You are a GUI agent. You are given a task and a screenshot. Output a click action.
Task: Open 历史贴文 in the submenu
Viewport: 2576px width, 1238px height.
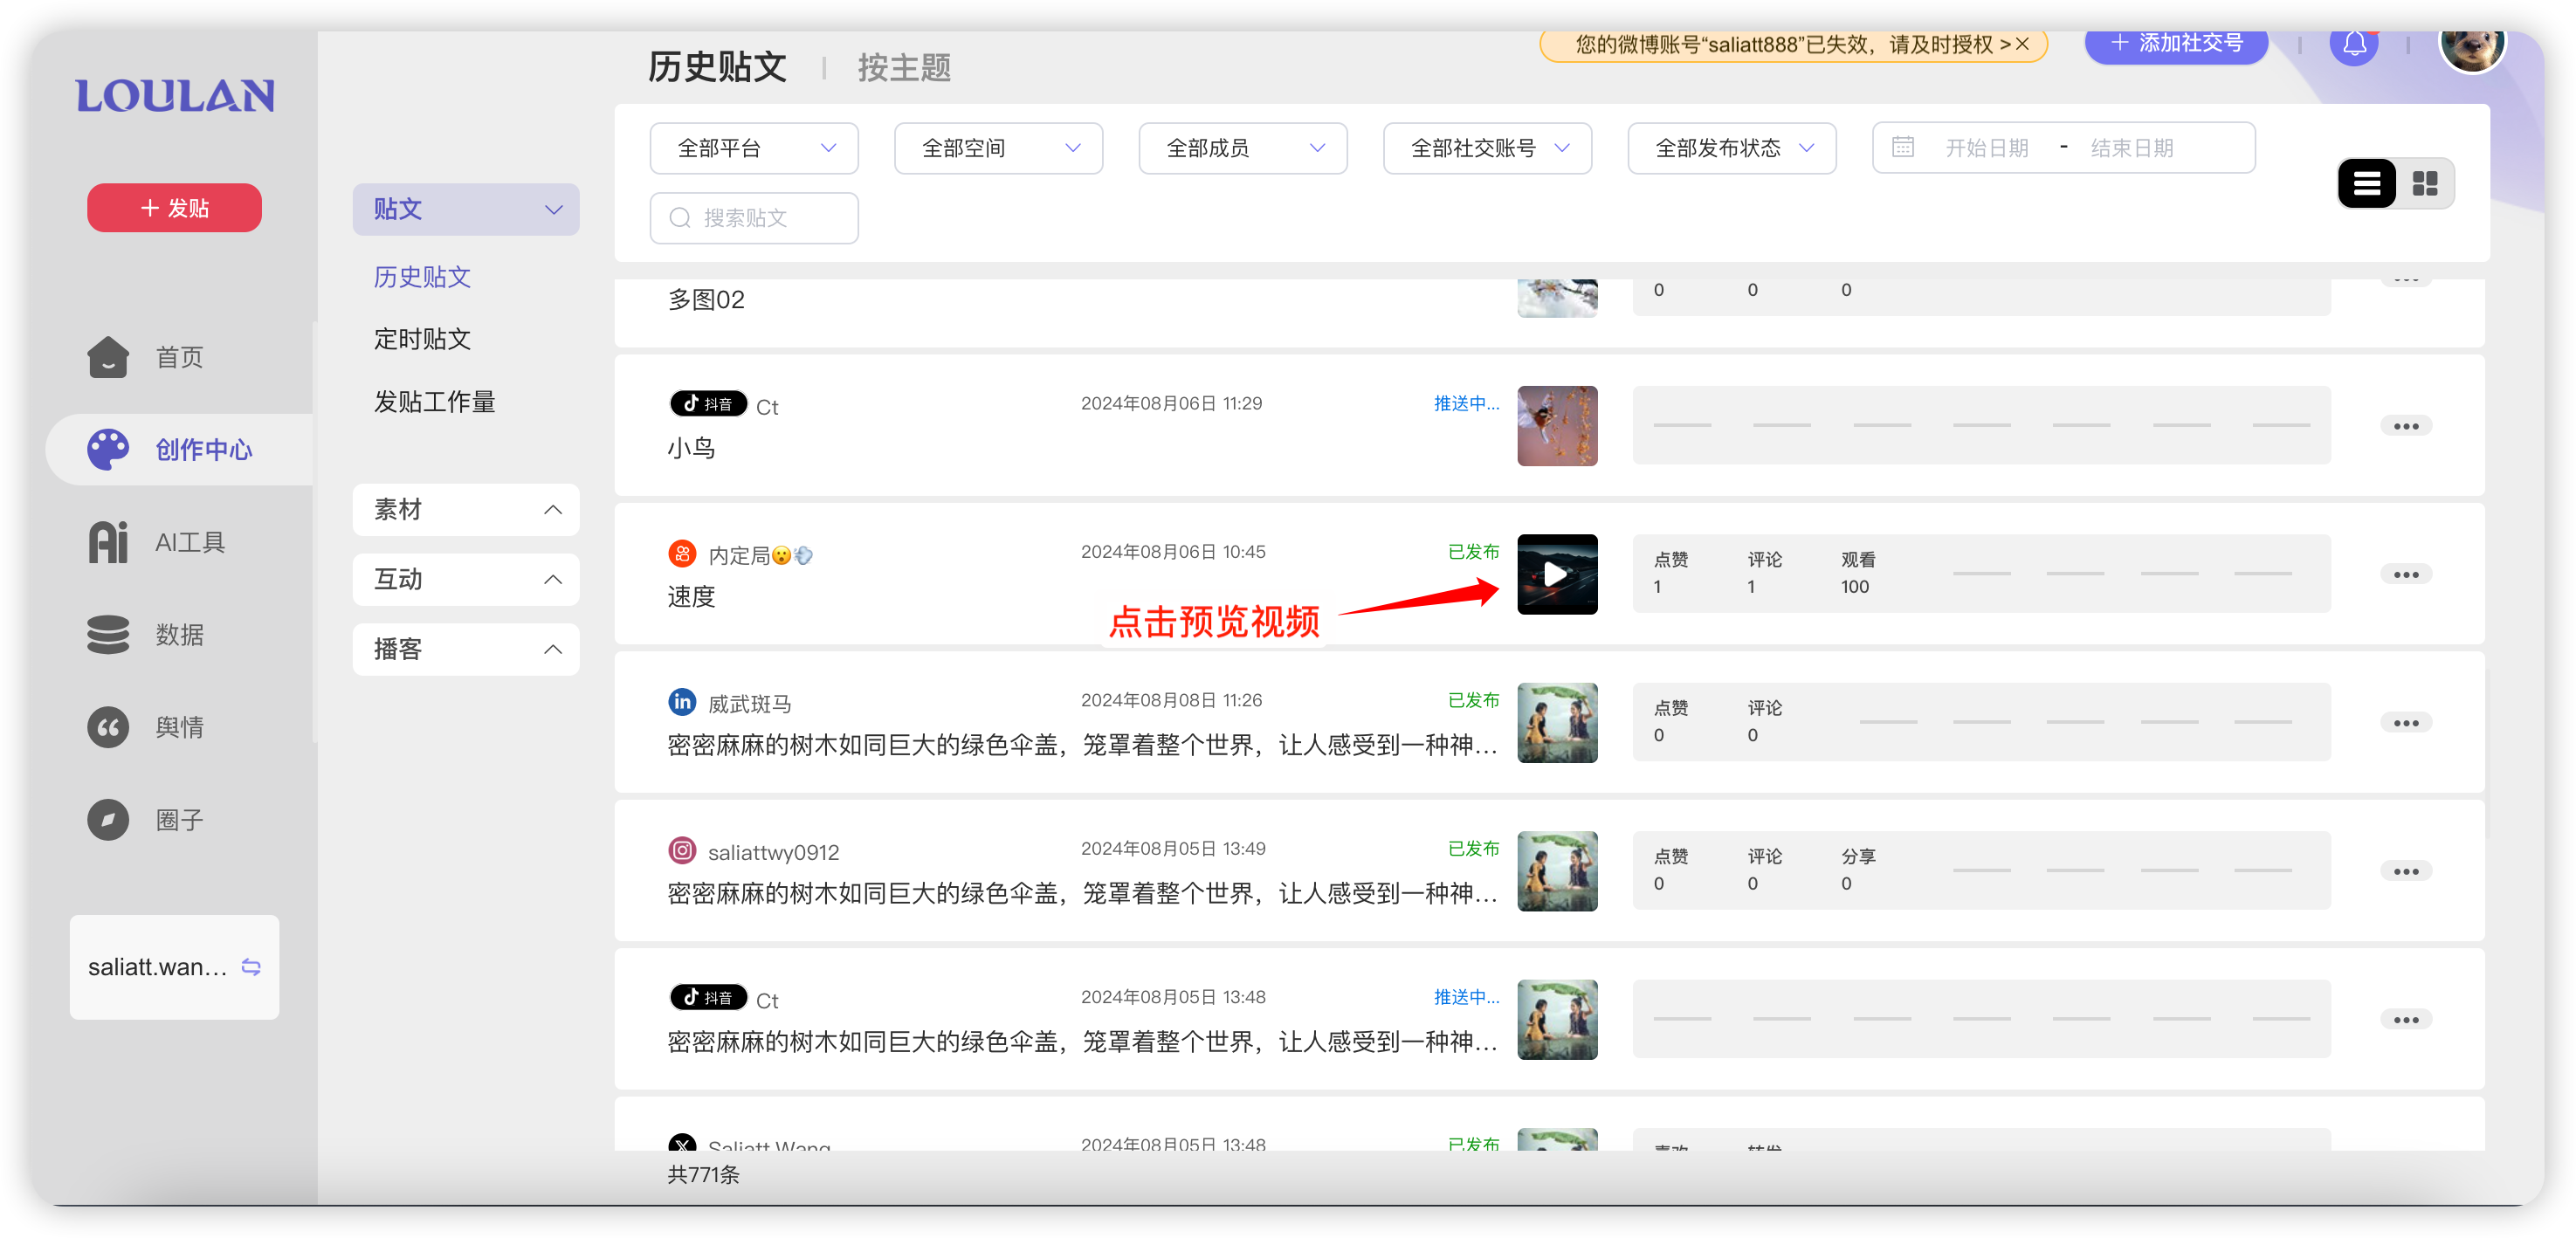tap(422, 277)
